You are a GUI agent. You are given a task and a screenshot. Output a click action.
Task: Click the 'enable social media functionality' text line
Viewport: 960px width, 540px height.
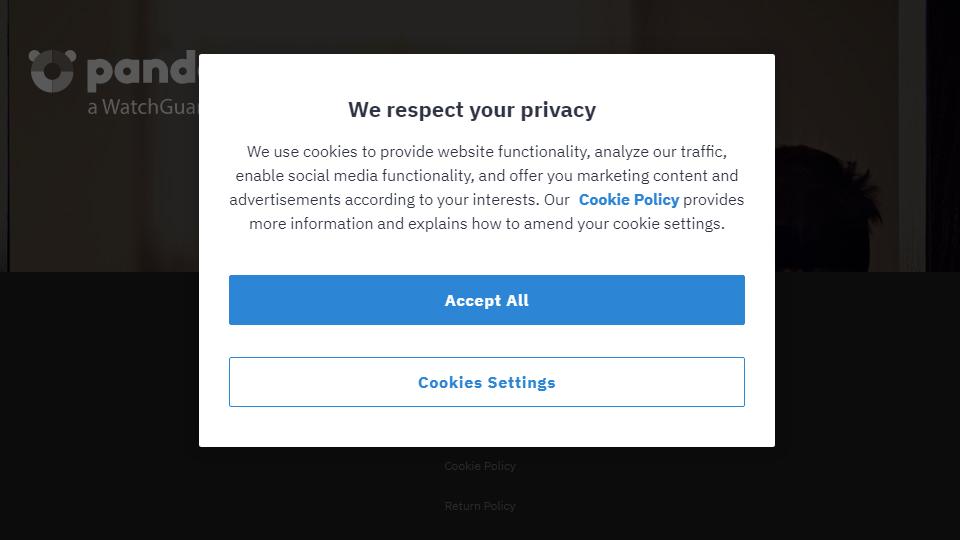(x=487, y=176)
